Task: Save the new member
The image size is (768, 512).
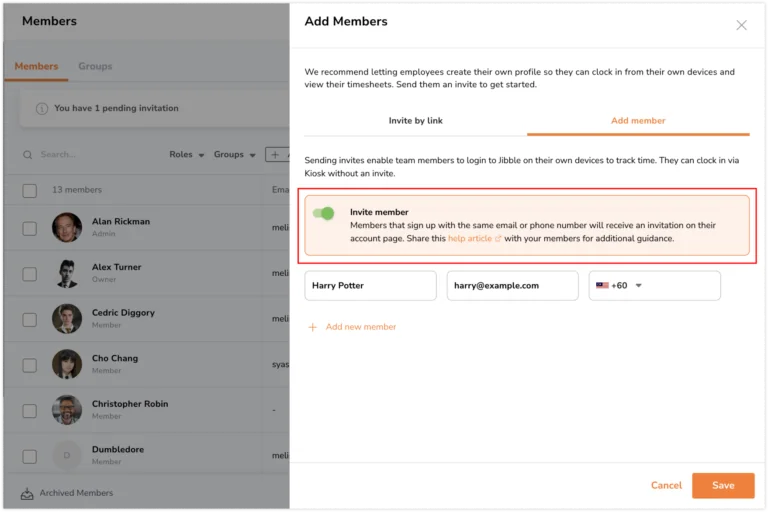Action: pyautogui.click(x=723, y=486)
